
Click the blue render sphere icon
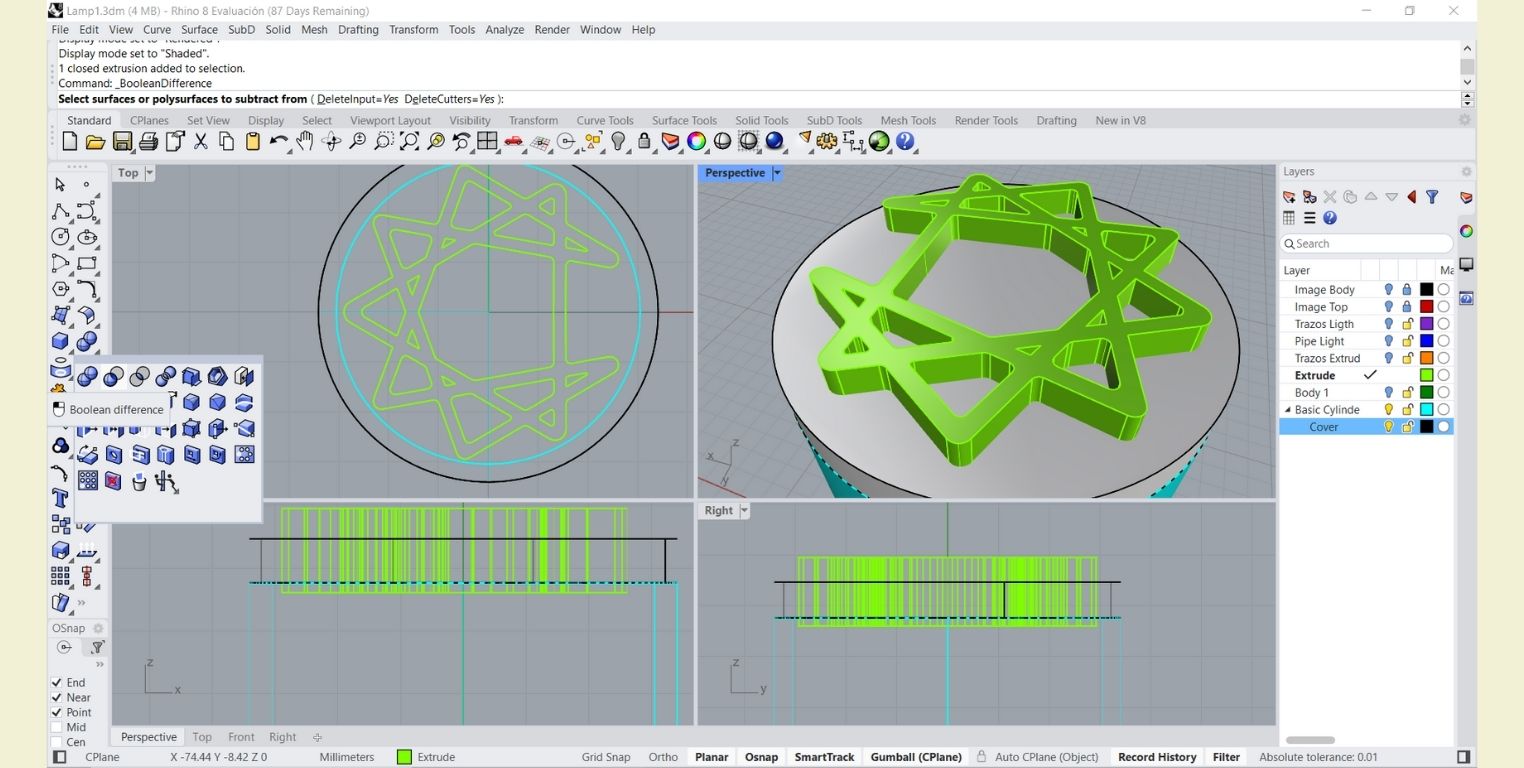775,142
